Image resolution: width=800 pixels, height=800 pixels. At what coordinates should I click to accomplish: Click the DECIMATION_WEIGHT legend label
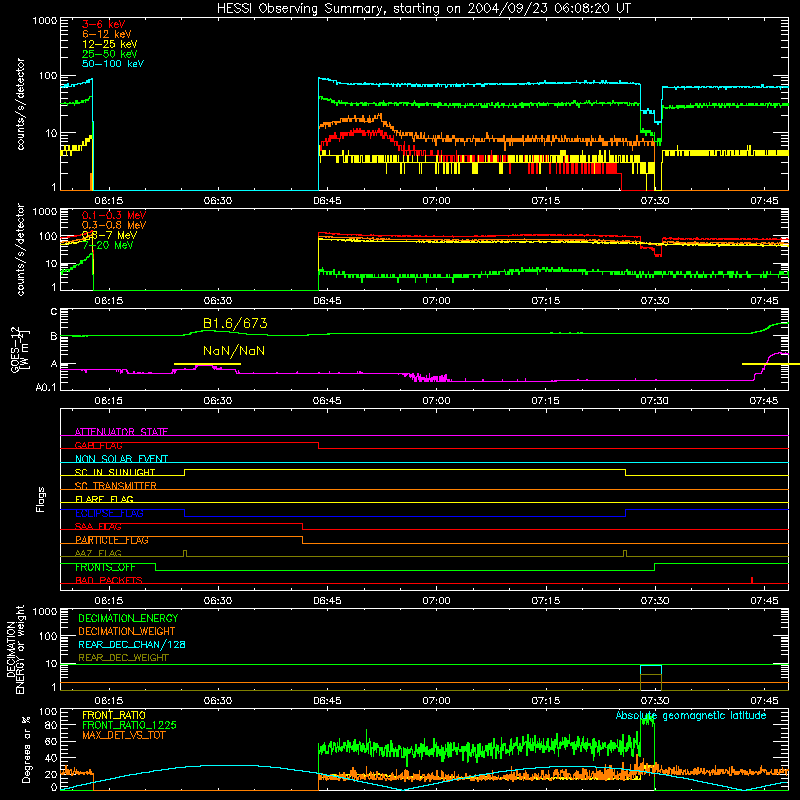(x=127, y=631)
